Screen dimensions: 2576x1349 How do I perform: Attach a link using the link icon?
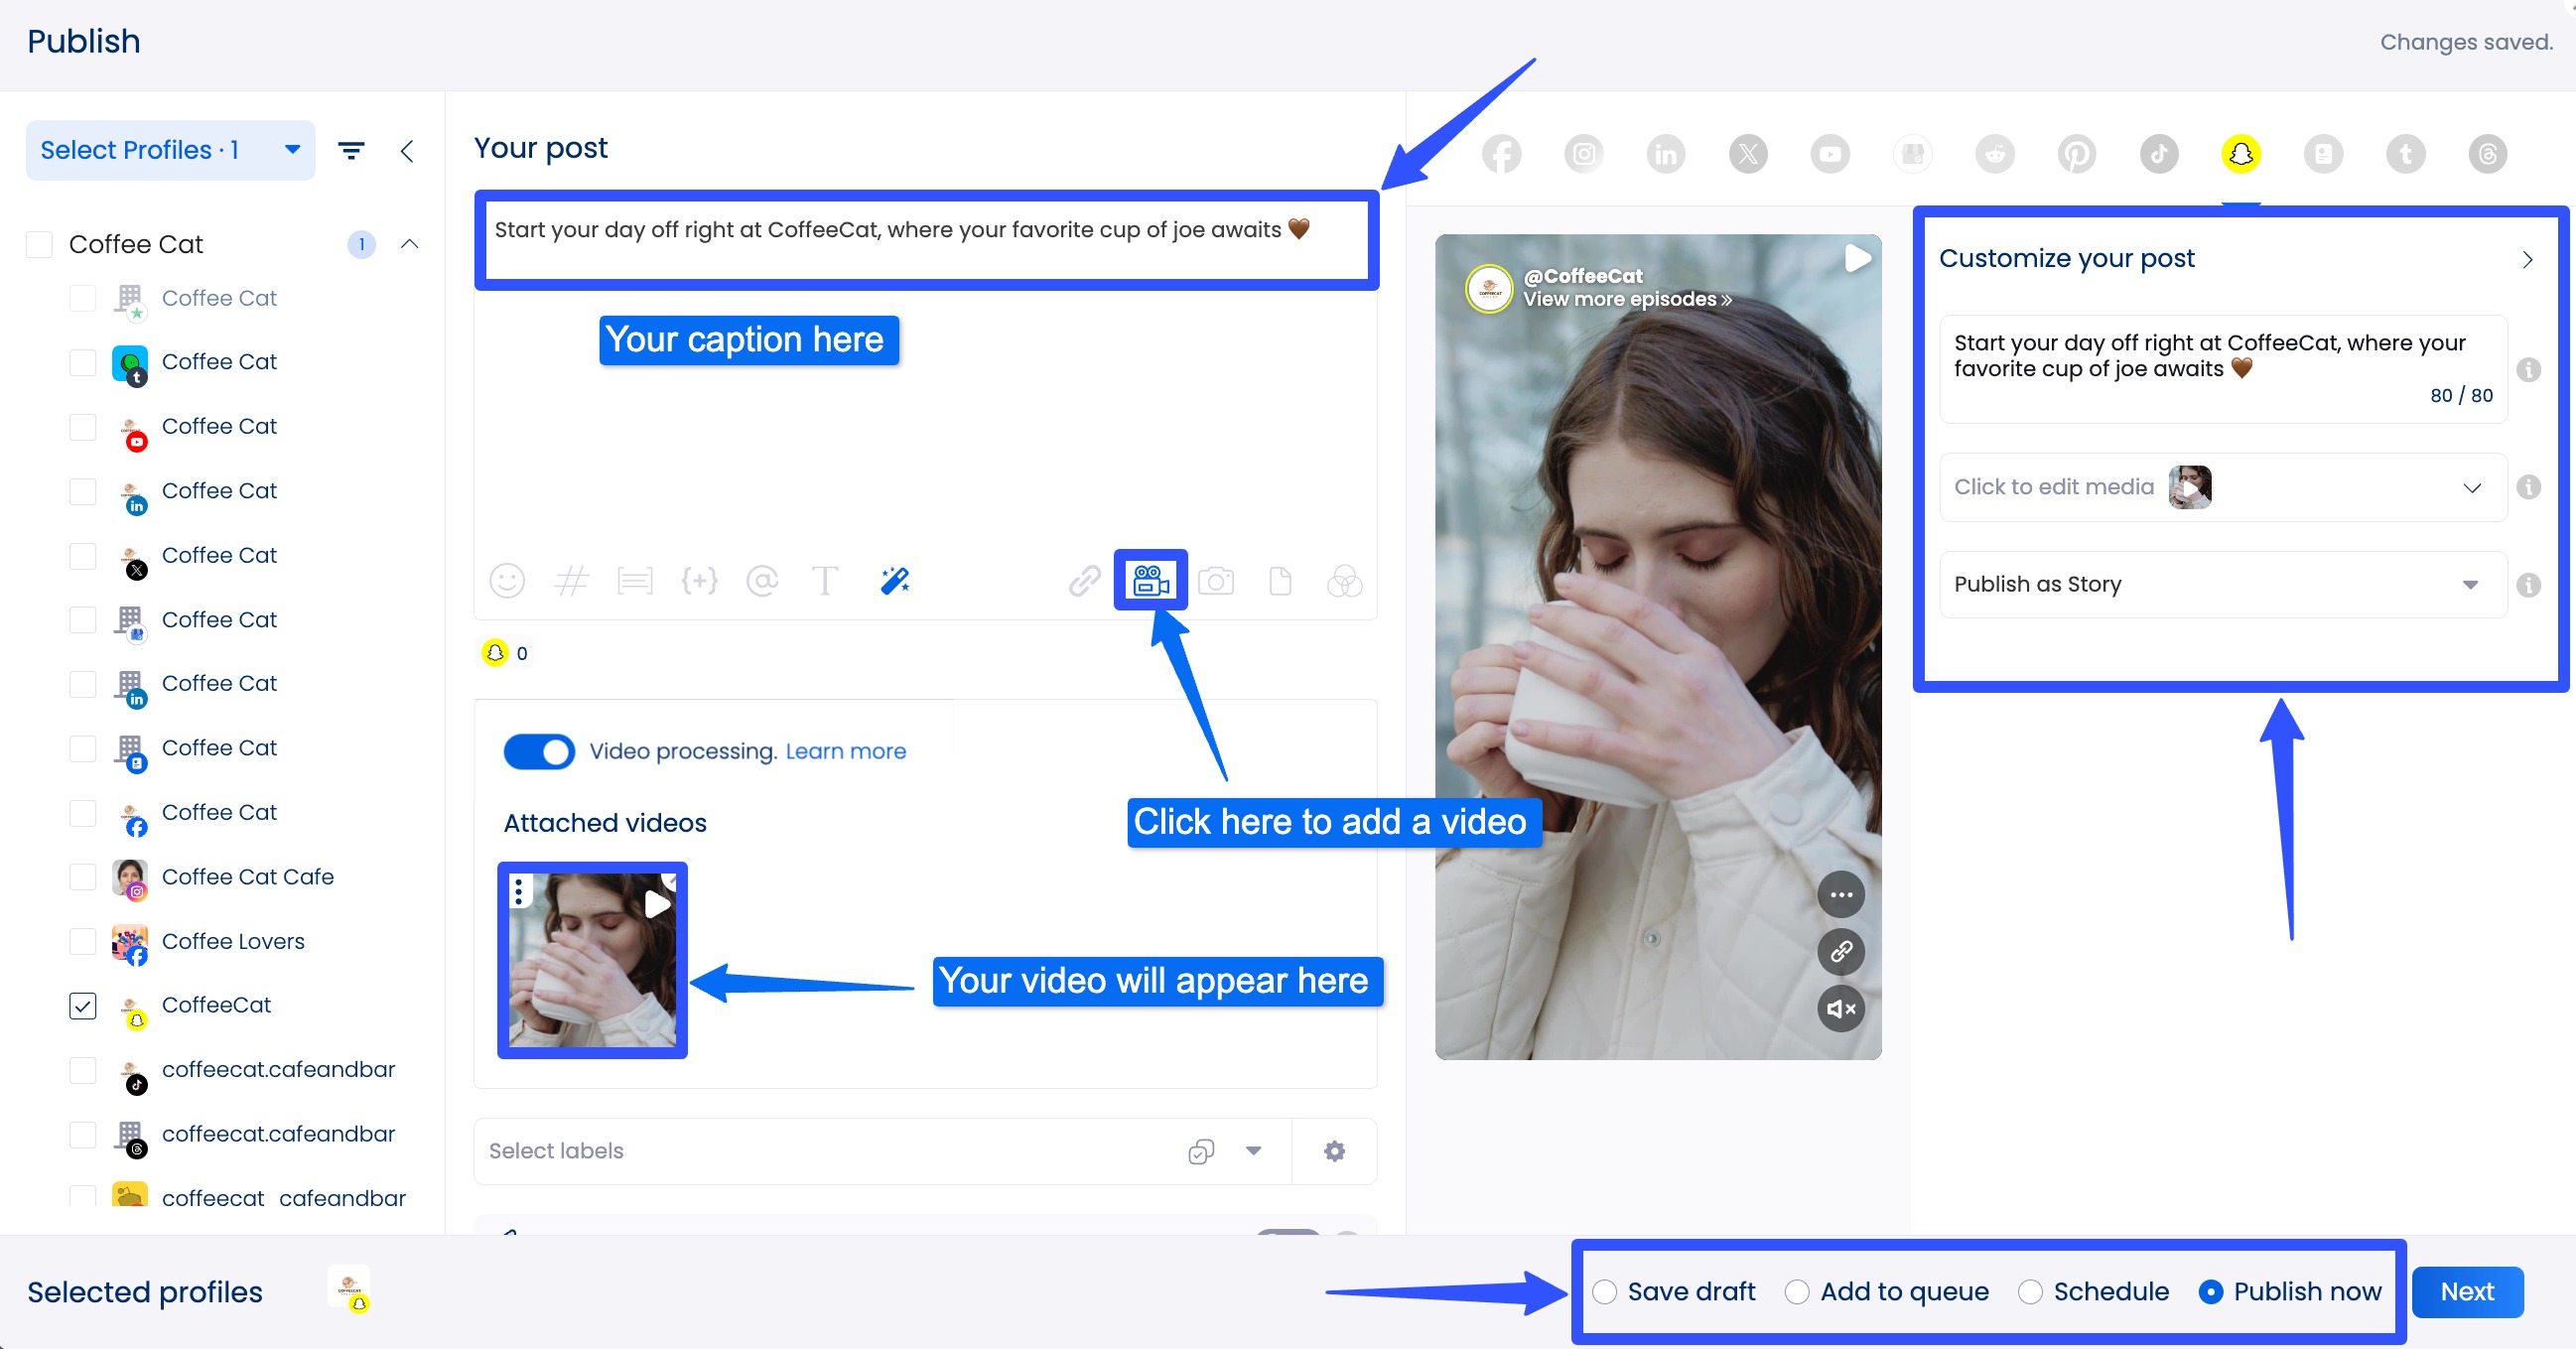coord(1083,581)
